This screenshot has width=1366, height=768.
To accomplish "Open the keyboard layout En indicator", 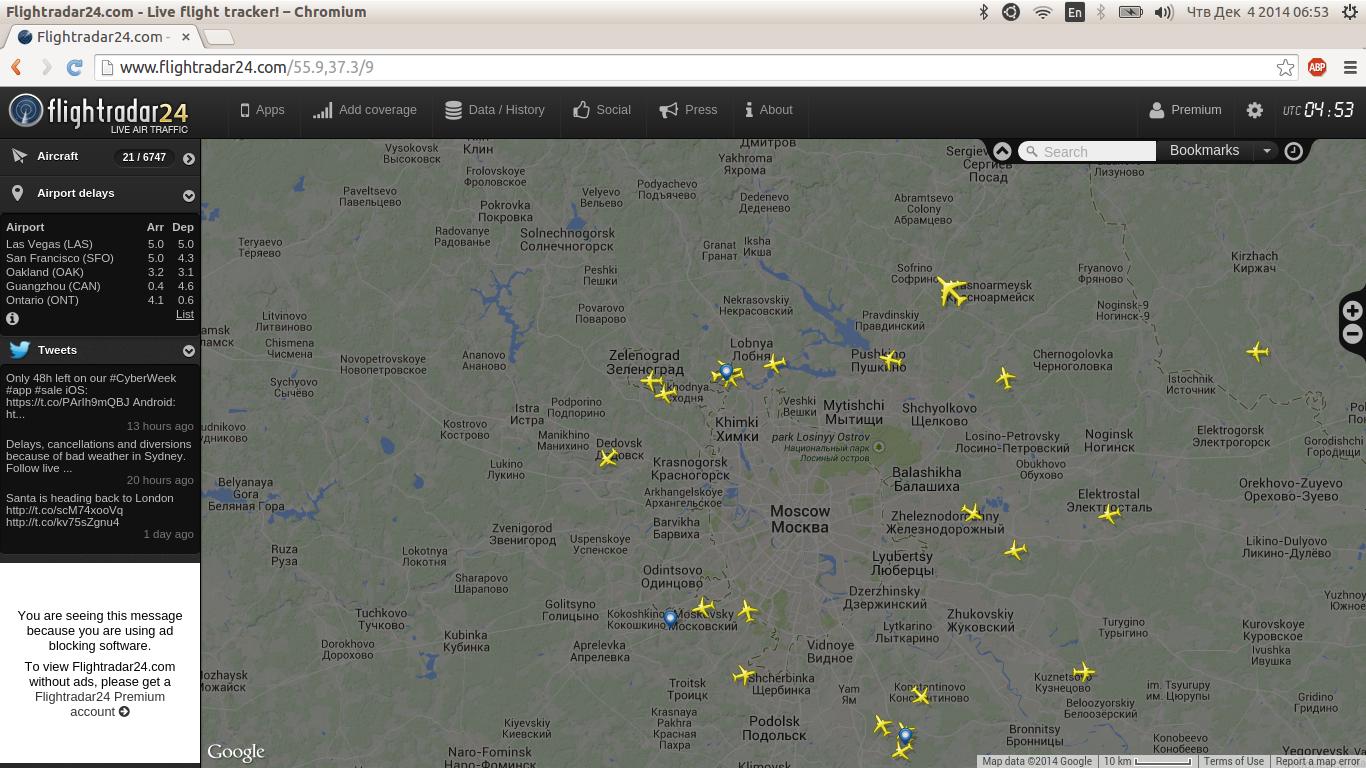I will [x=1074, y=12].
